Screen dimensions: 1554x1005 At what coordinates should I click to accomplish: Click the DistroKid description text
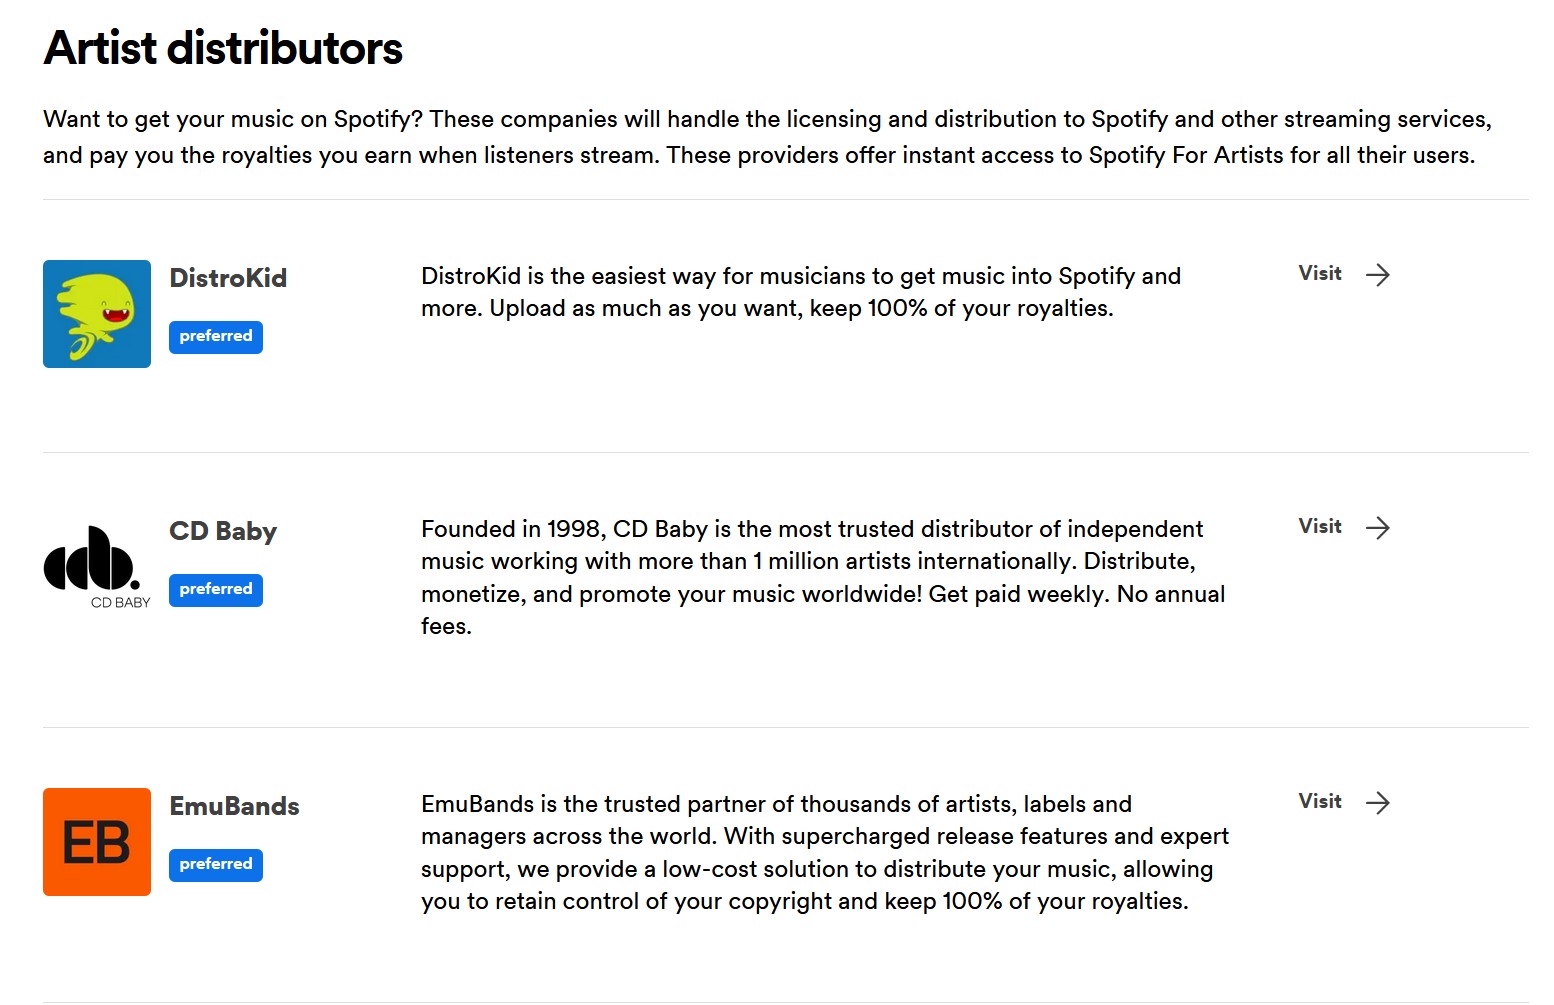(800, 292)
